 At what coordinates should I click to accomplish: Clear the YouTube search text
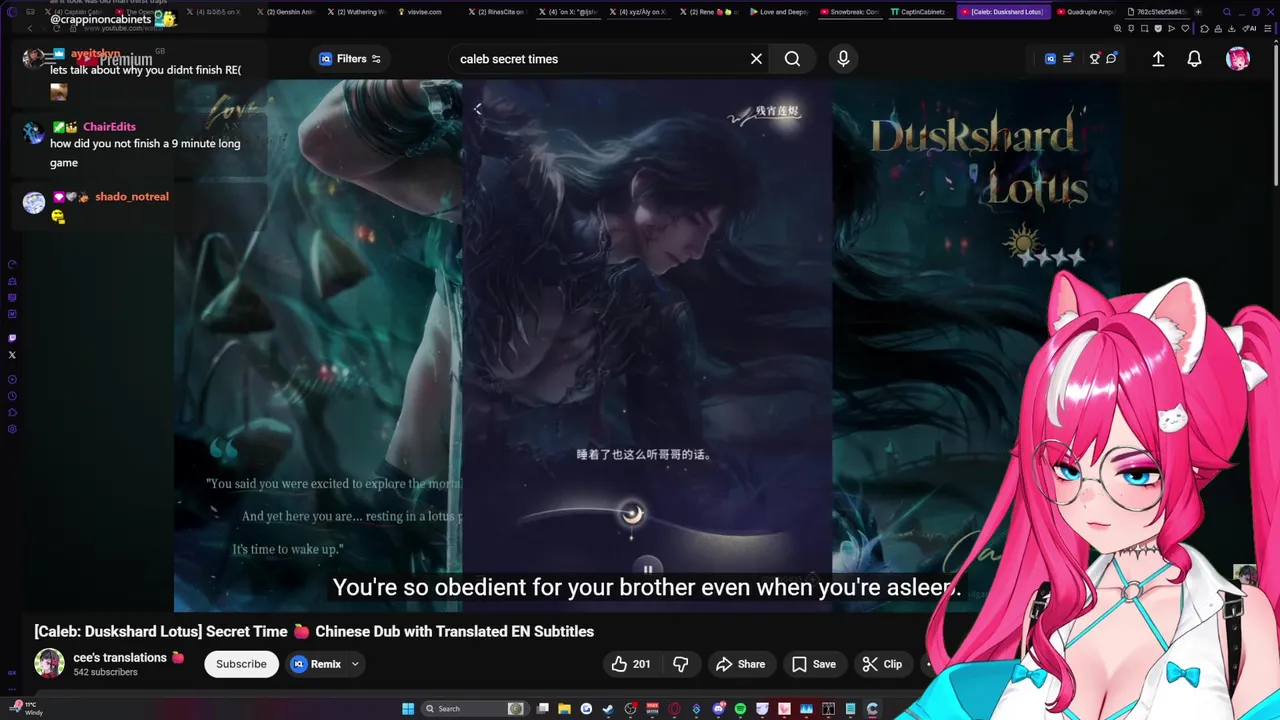[756, 59]
